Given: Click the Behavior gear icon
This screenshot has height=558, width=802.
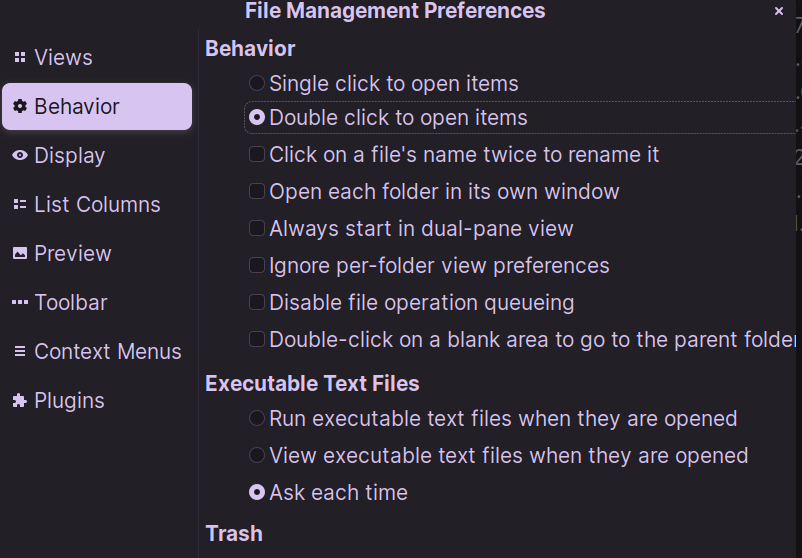Looking at the screenshot, I should tap(20, 106).
